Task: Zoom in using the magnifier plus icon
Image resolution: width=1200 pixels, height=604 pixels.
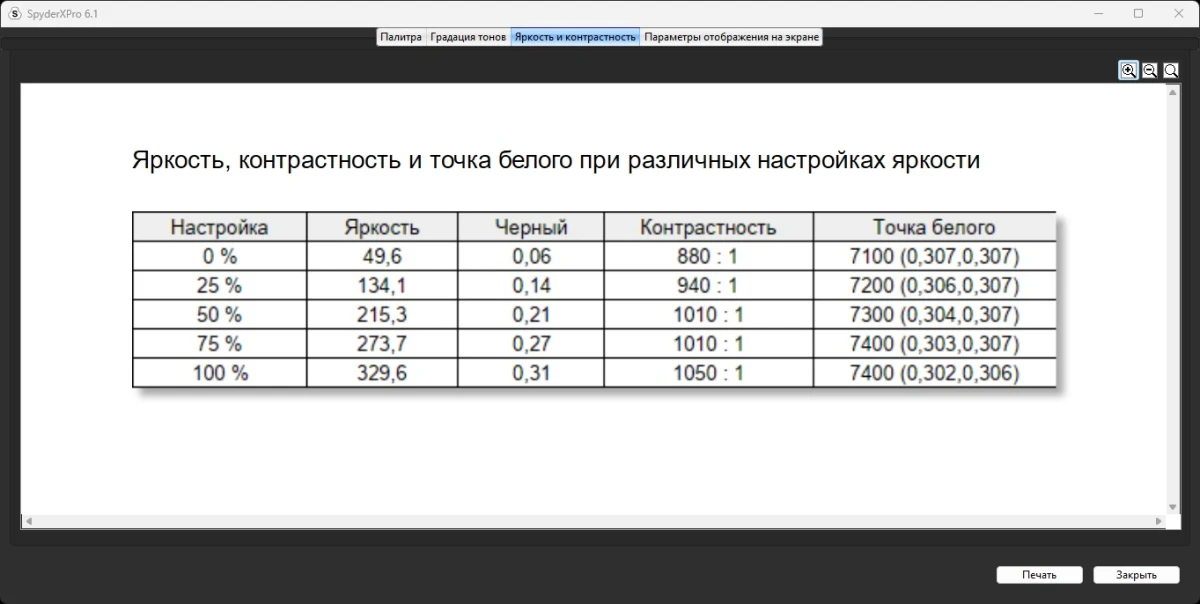Action: 1128,70
